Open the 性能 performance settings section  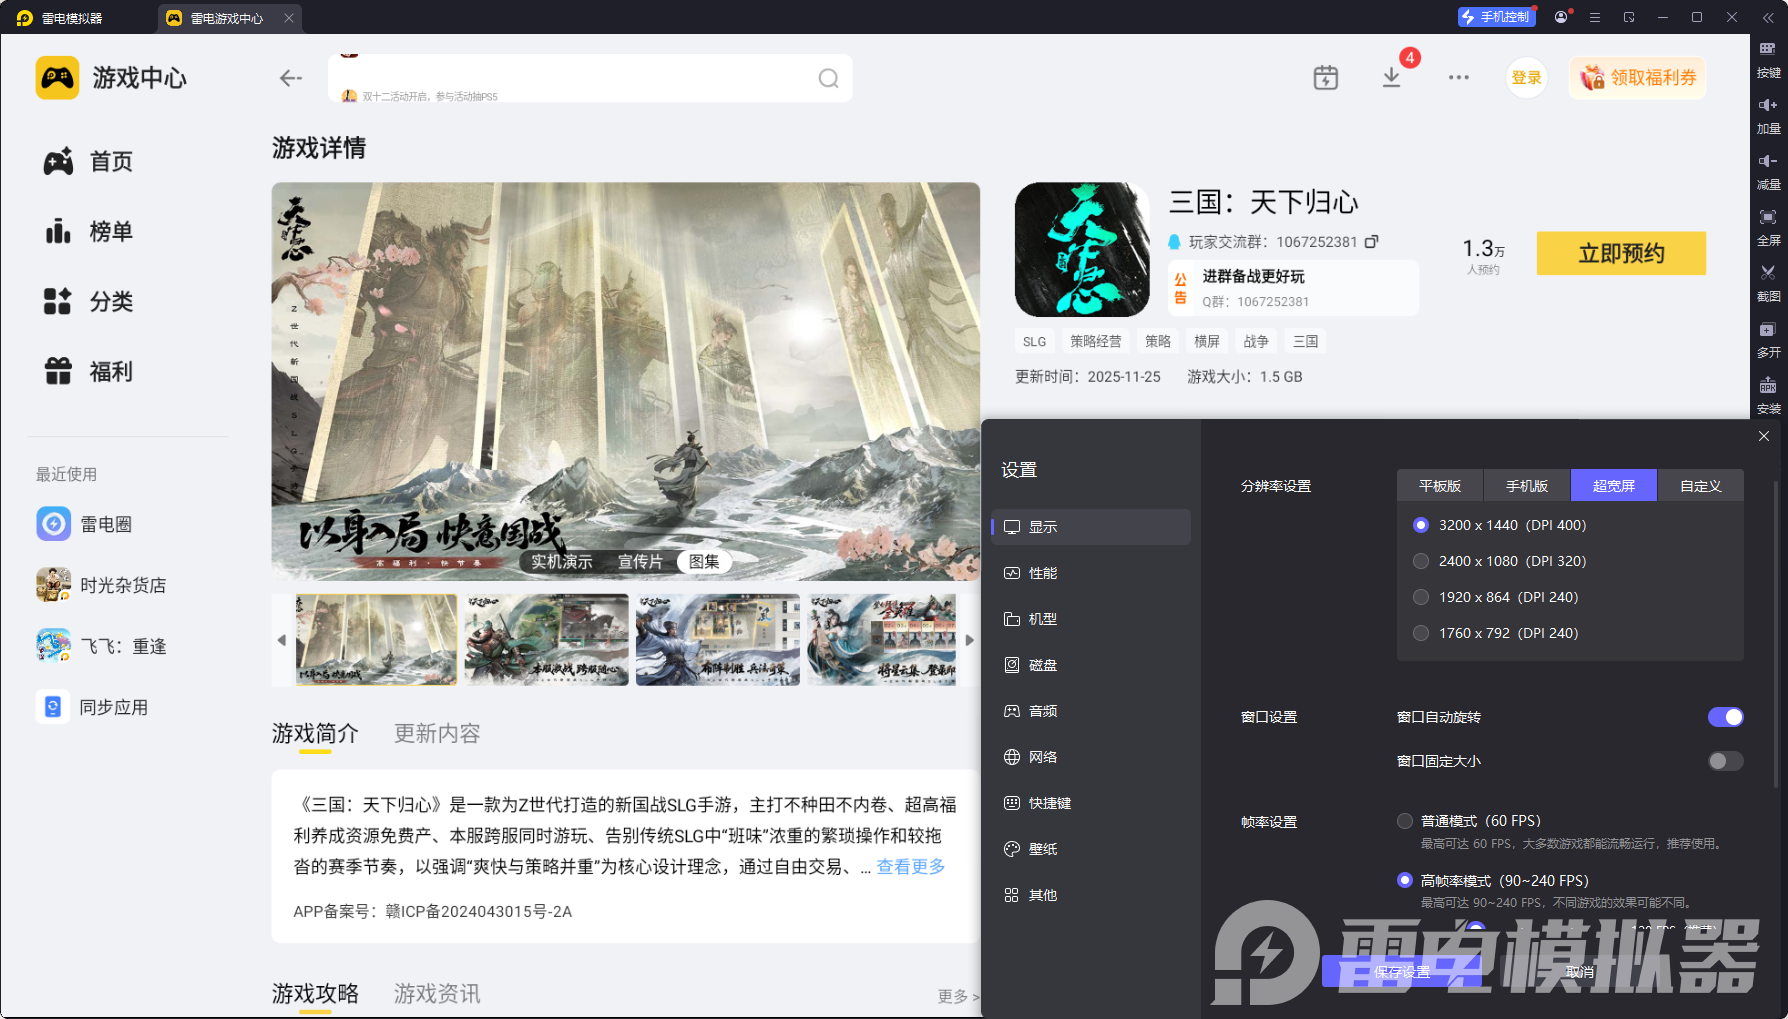tap(1091, 573)
